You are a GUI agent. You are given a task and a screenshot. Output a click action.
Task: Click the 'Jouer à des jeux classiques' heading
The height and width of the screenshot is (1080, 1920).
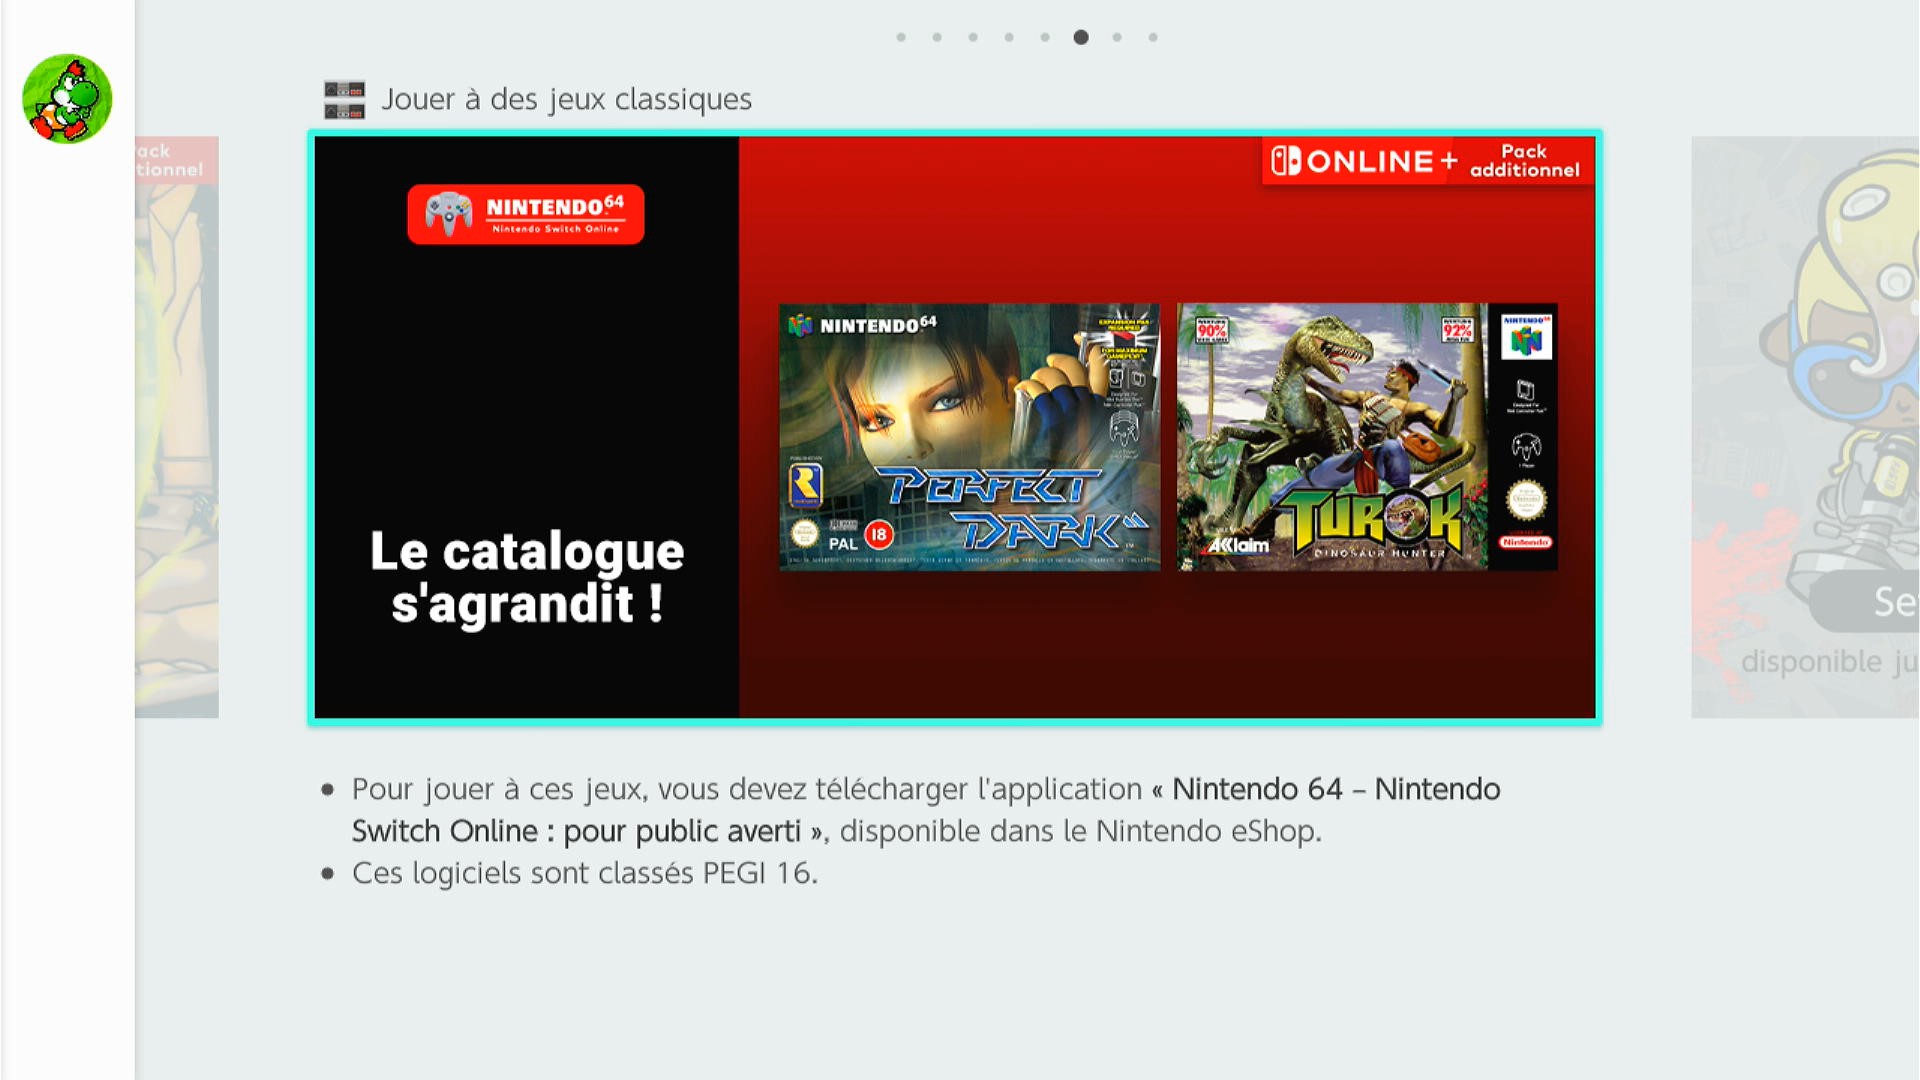[566, 100]
